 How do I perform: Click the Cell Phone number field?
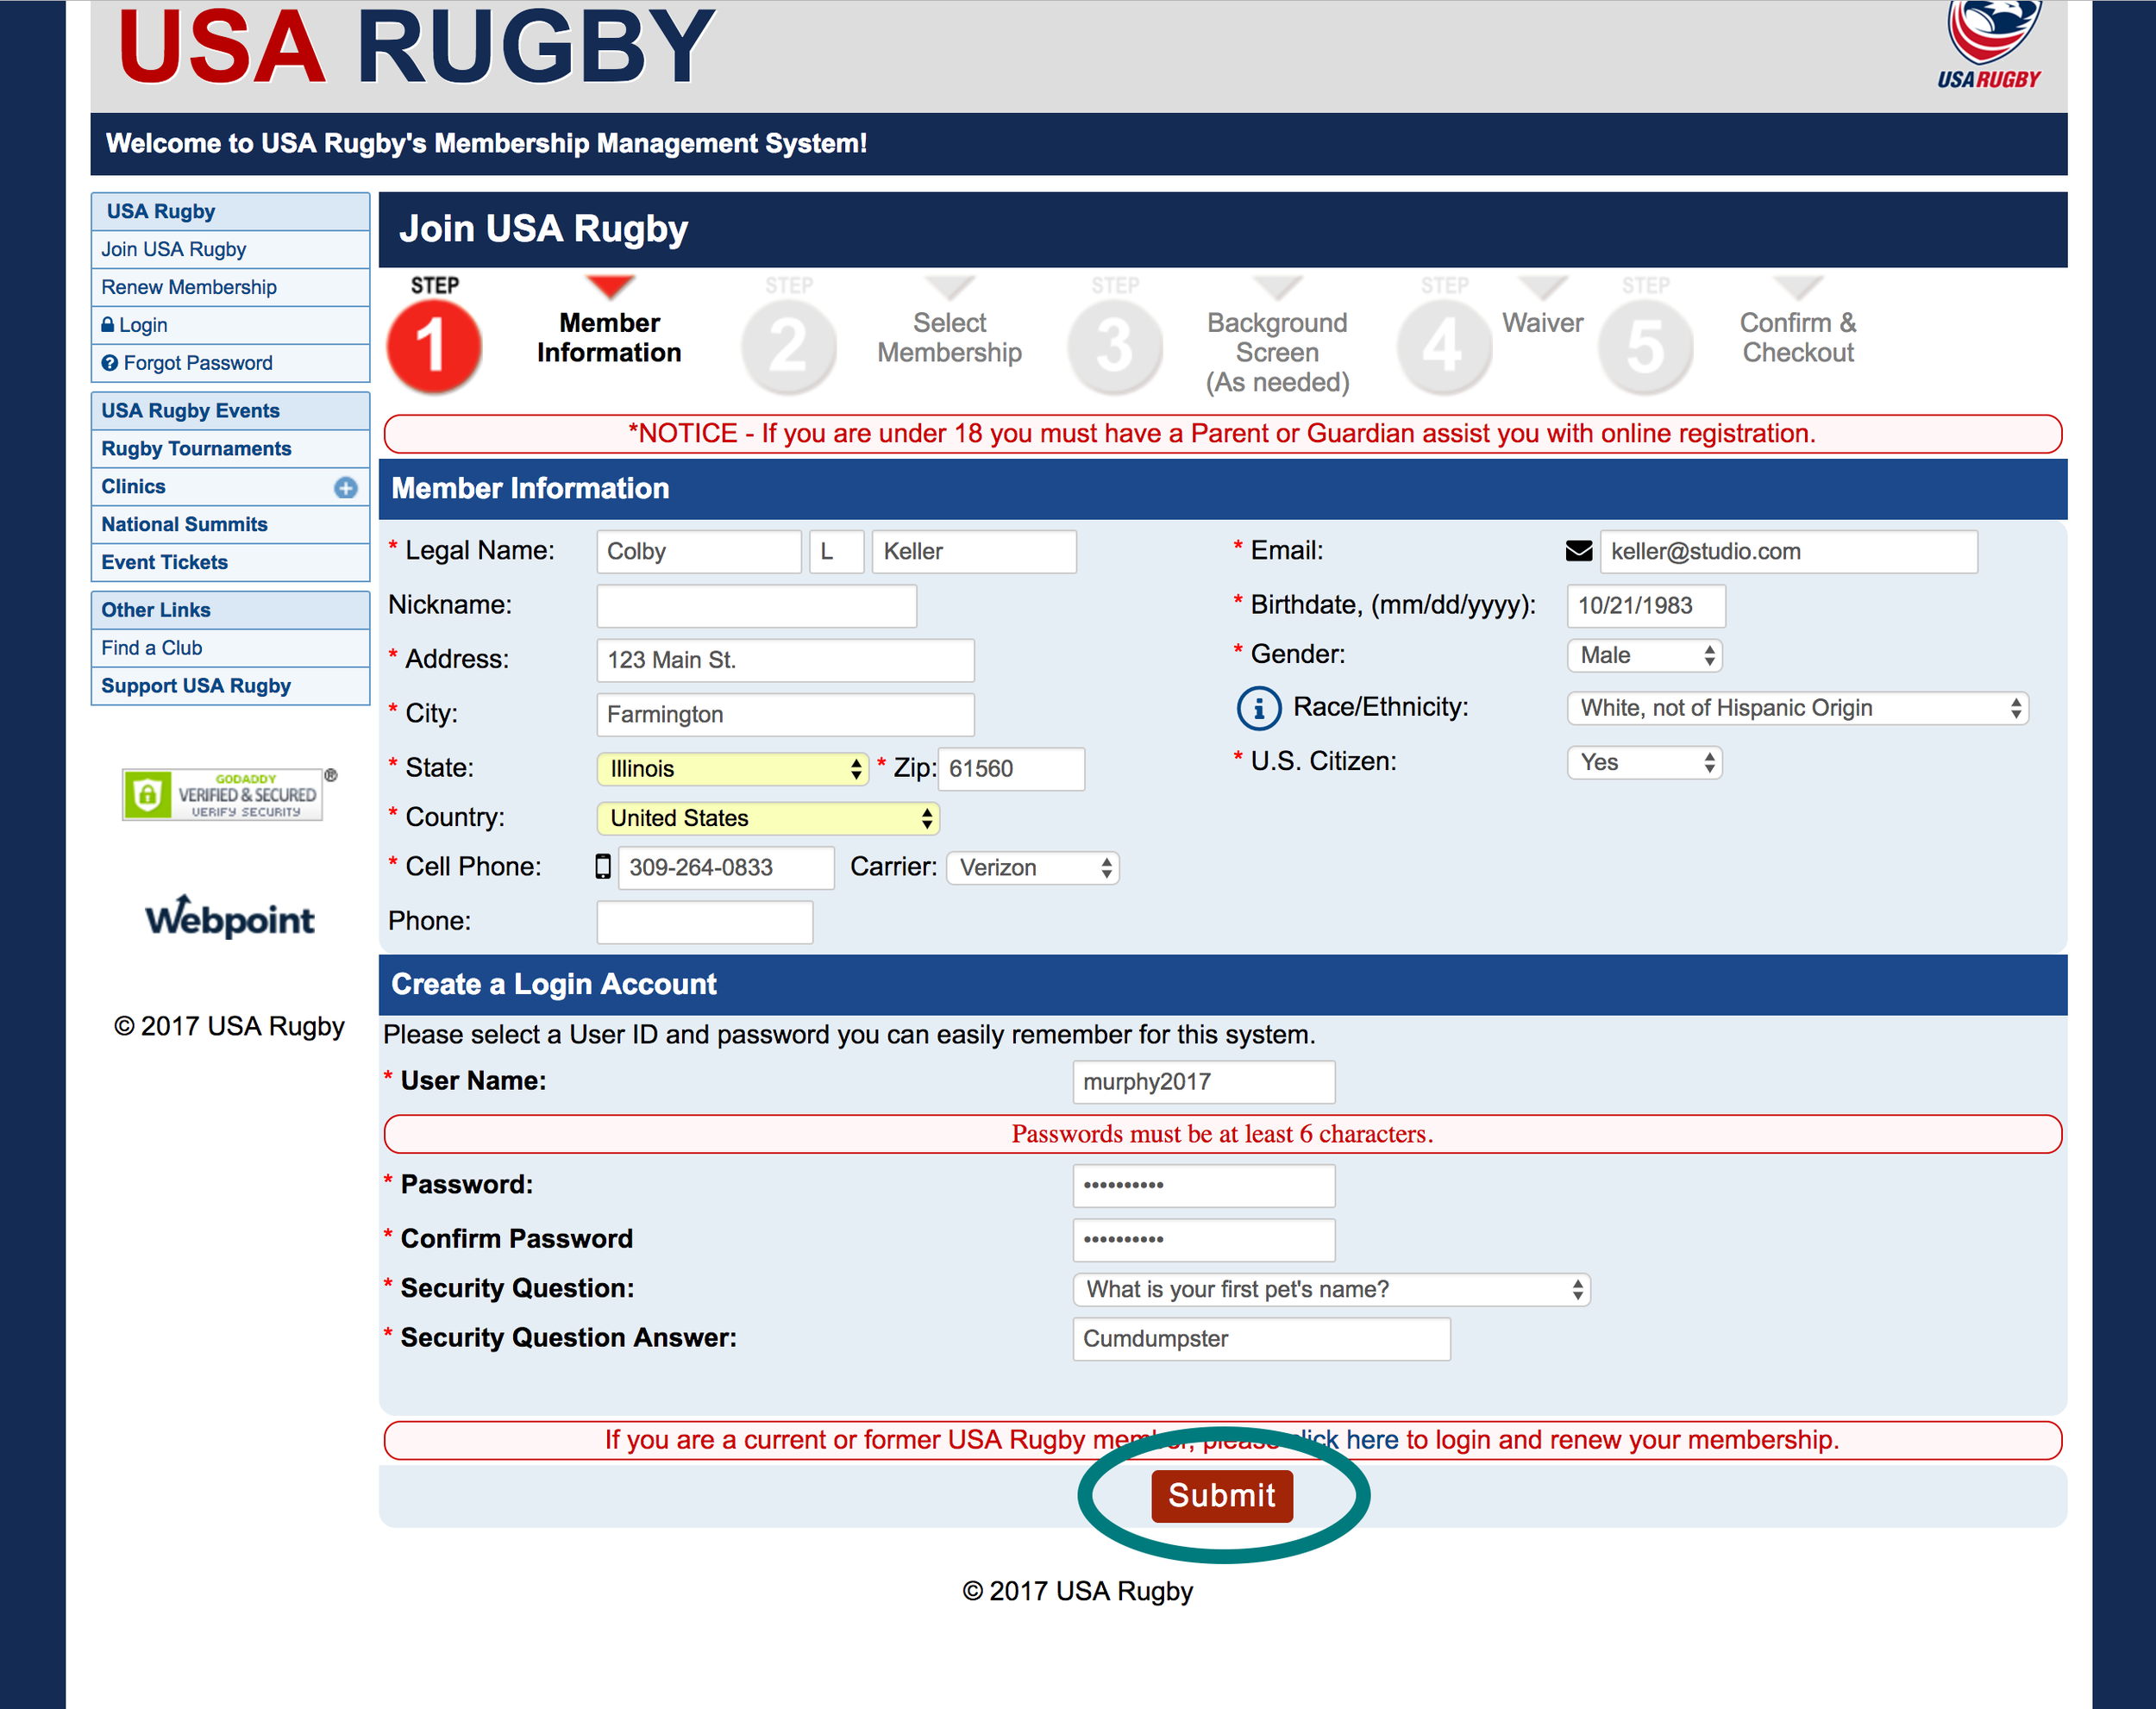coord(726,867)
